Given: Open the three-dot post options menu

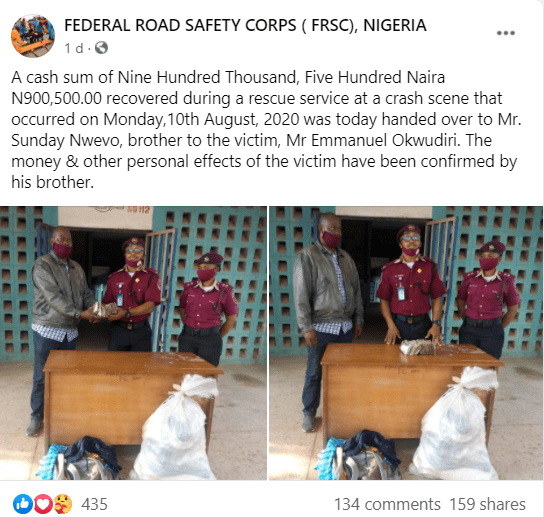Looking at the screenshot, I should 505,33.
